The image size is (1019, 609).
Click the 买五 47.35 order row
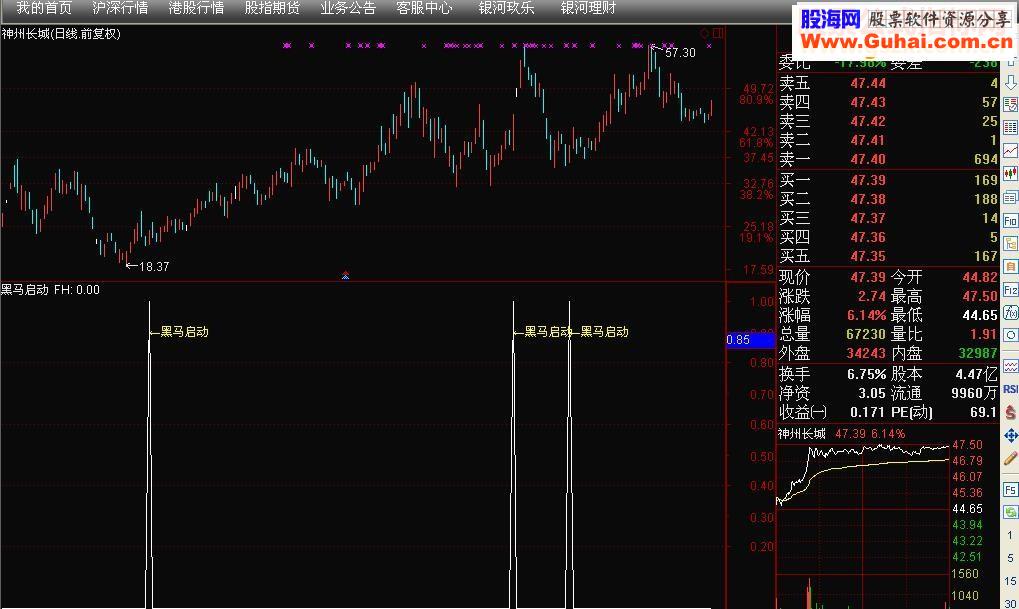888,256
